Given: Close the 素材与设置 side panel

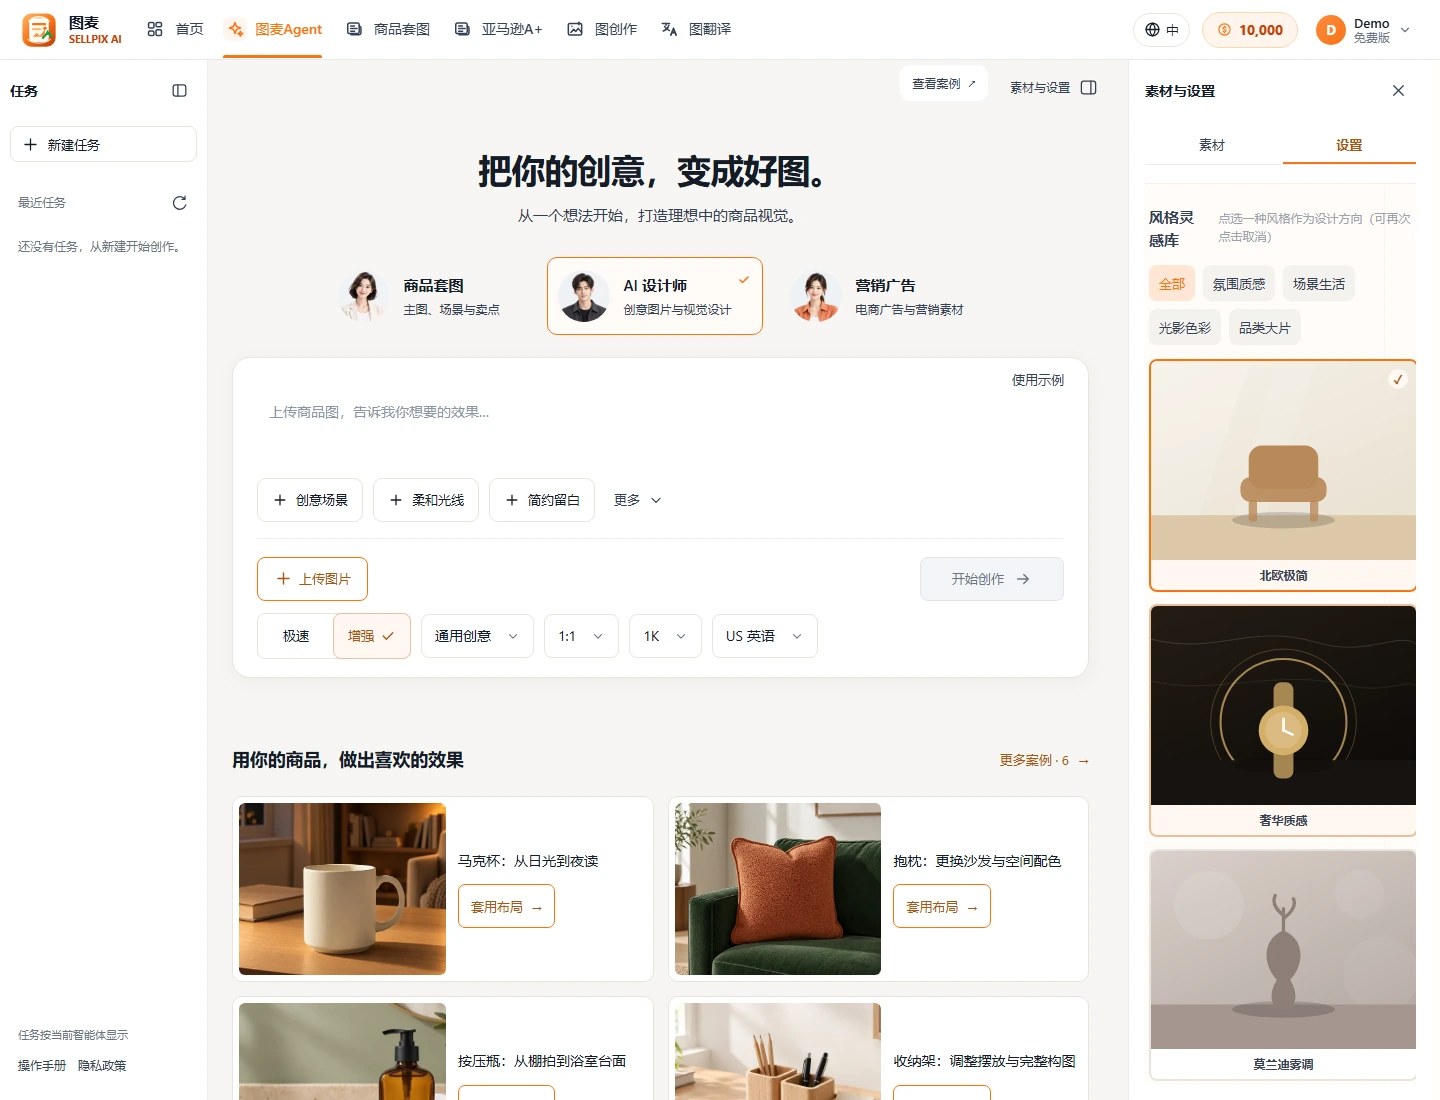Looking at the screenshot, I should click(1398, 91).
